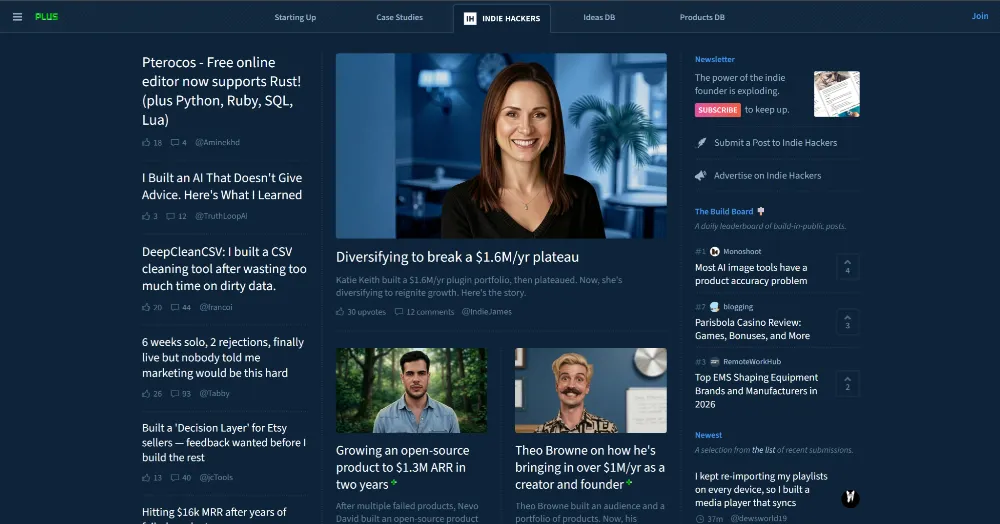The width and height of the screenshot is (1000, 524).
Task: Click the RemoteWorkHub avatar icon
Action: 715,361
